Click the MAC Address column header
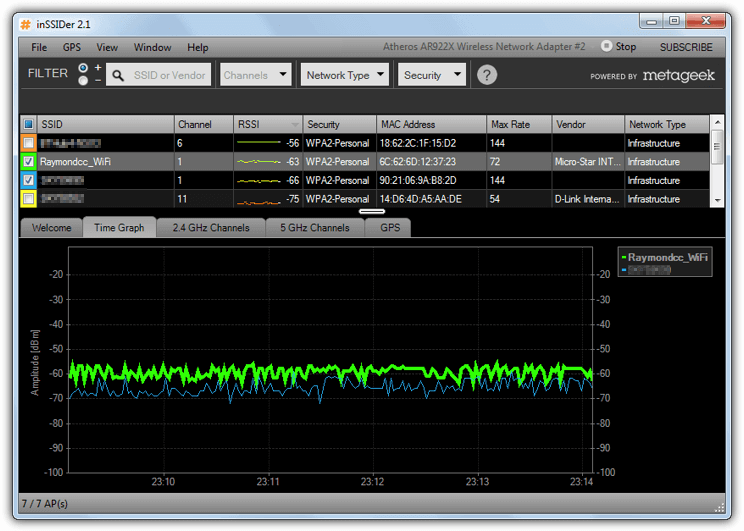 pos(431,124)
